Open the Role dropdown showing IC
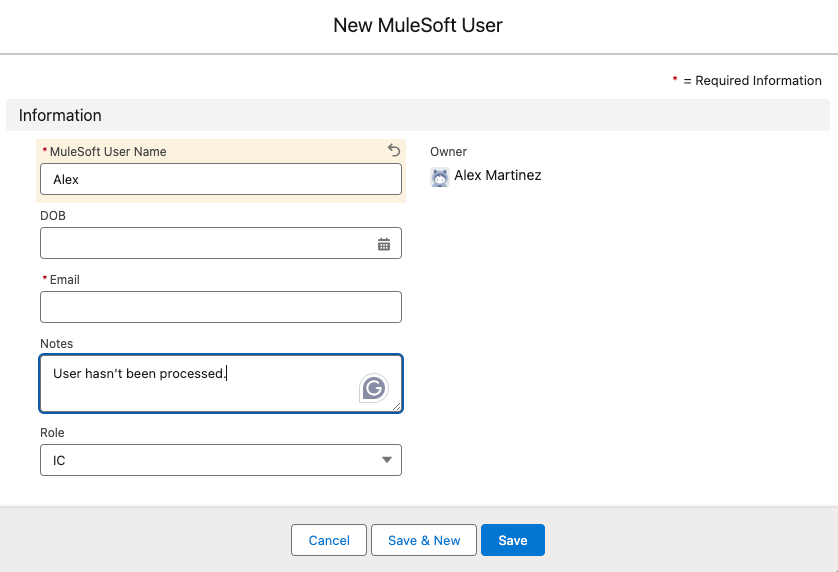The height and width of the screenshot is (572, 838). [221, 460]
